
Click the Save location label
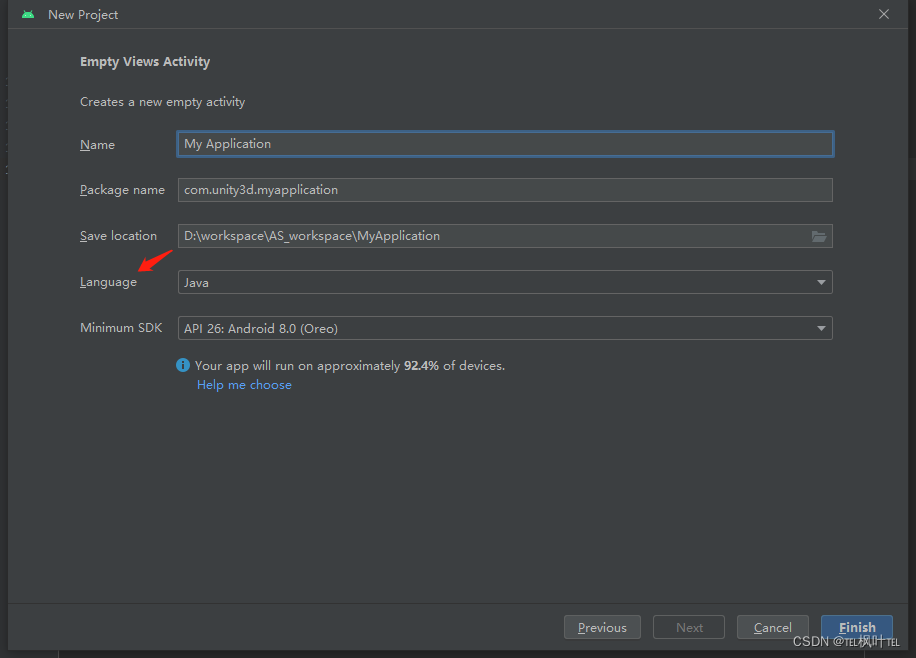(118, 236)
